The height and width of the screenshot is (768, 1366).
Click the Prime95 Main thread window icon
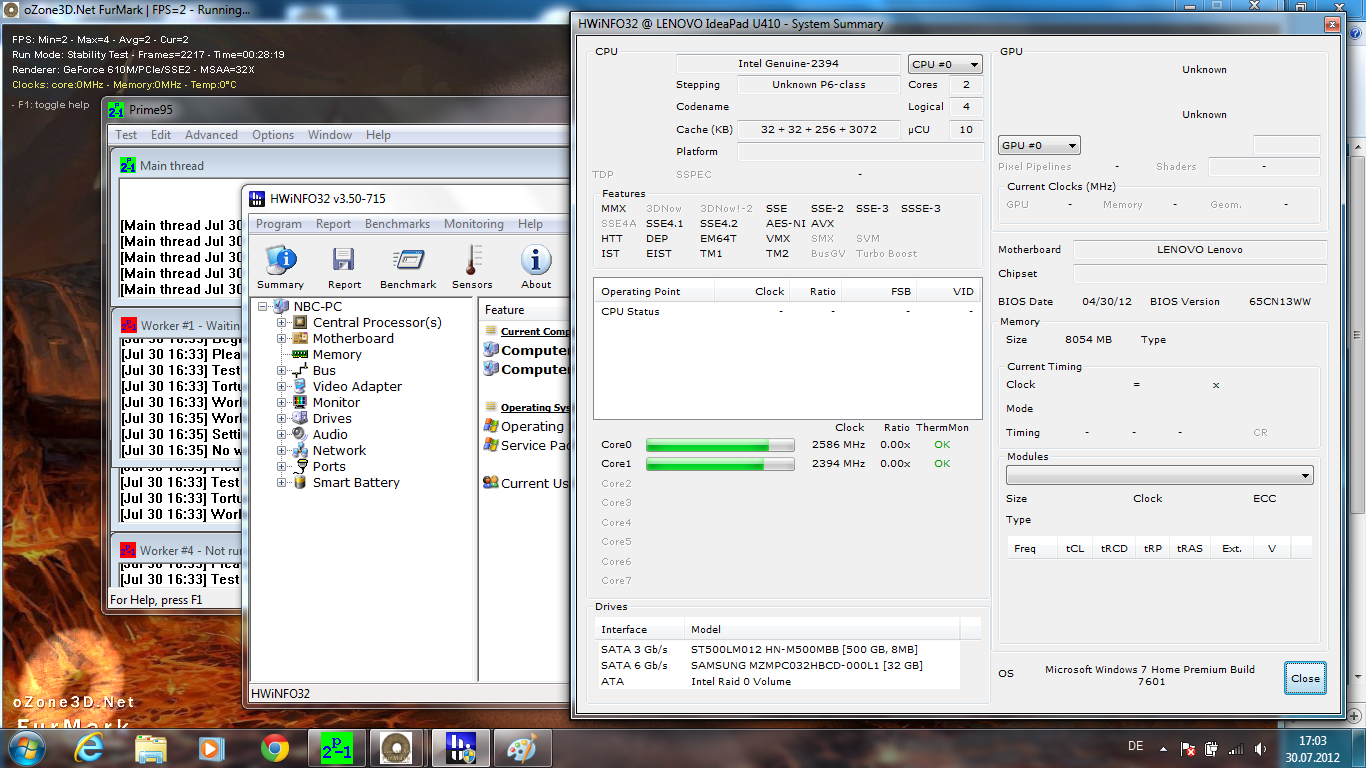click(x=127, y=166)
